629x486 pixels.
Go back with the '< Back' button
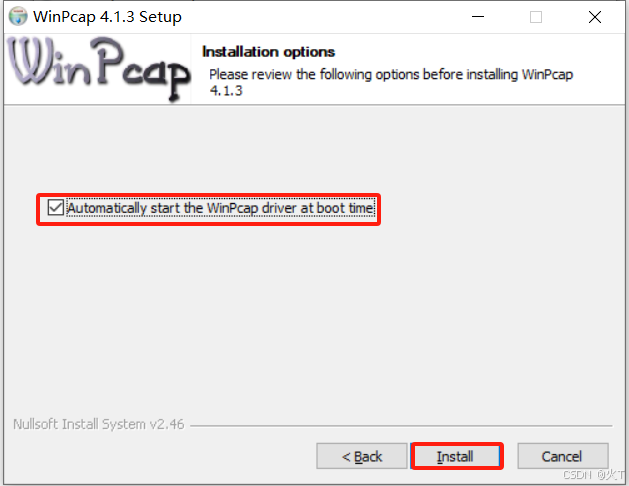tap(362, 456)
